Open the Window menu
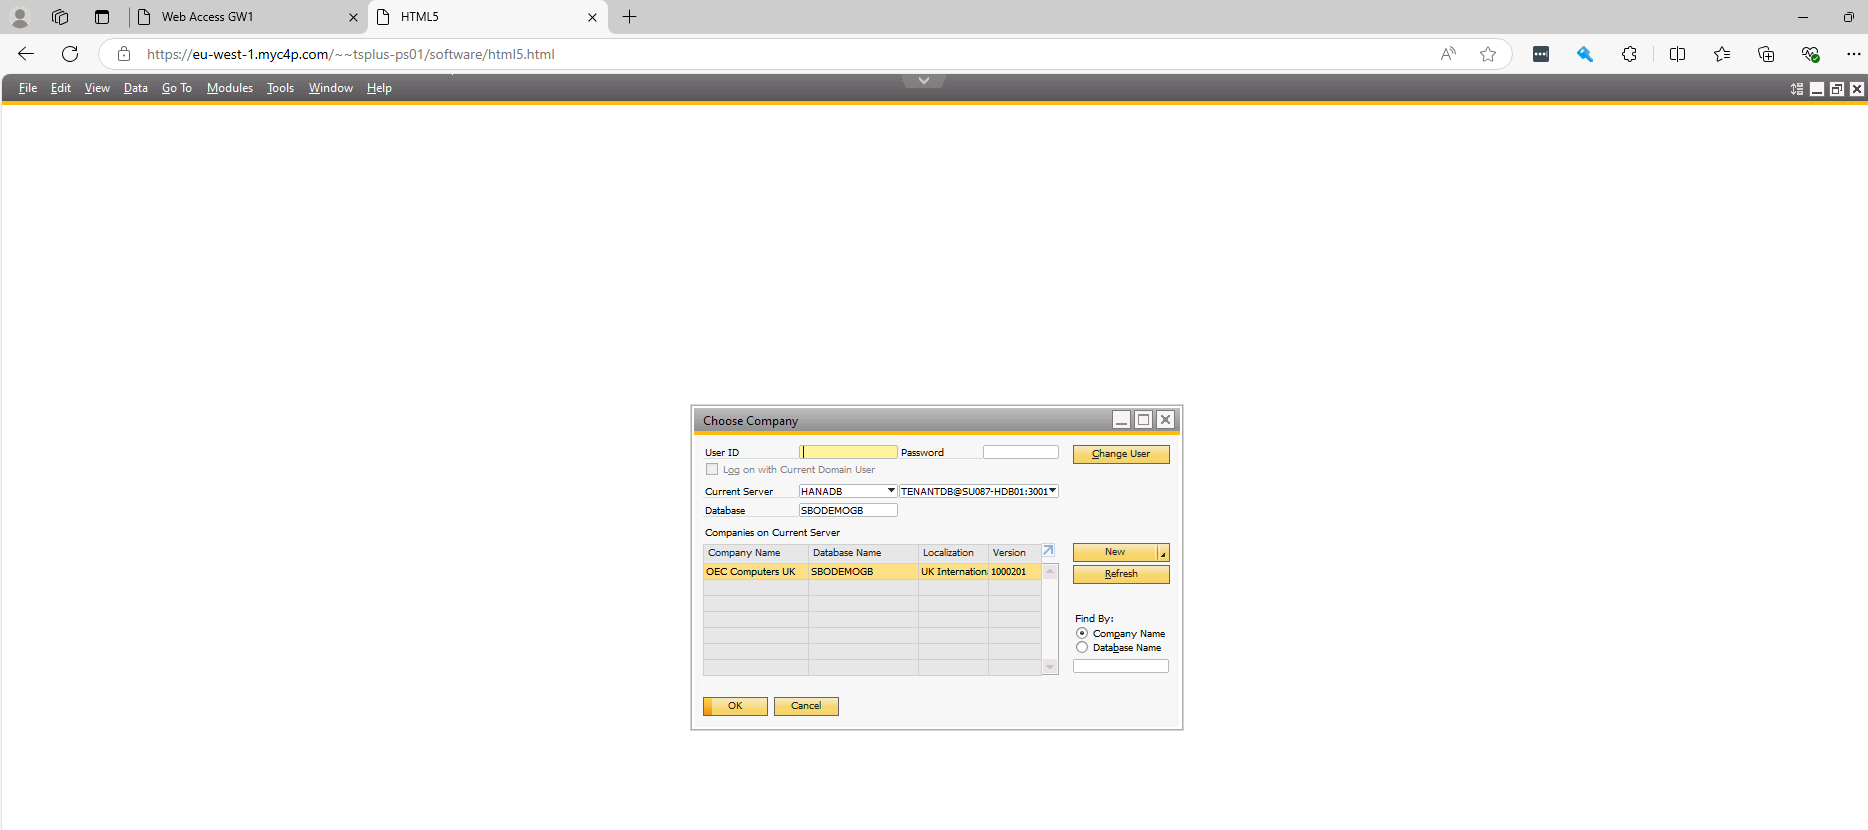The height and width of the screenshot is (830, 1868). point(331,88)
